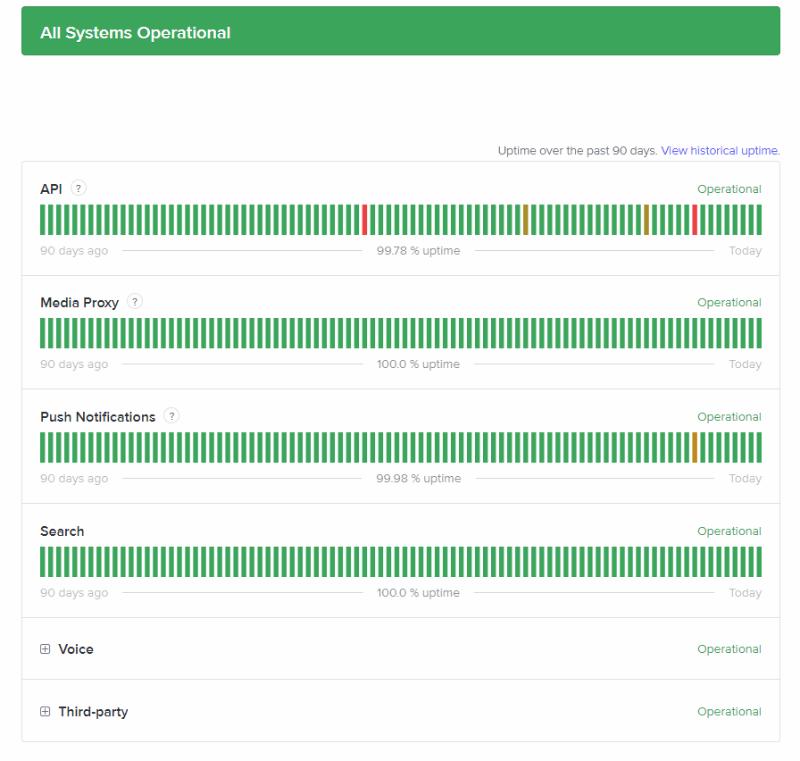Expand the Third-party component group
Viewport: 800px width, 761px height.
tap(45, 711)
